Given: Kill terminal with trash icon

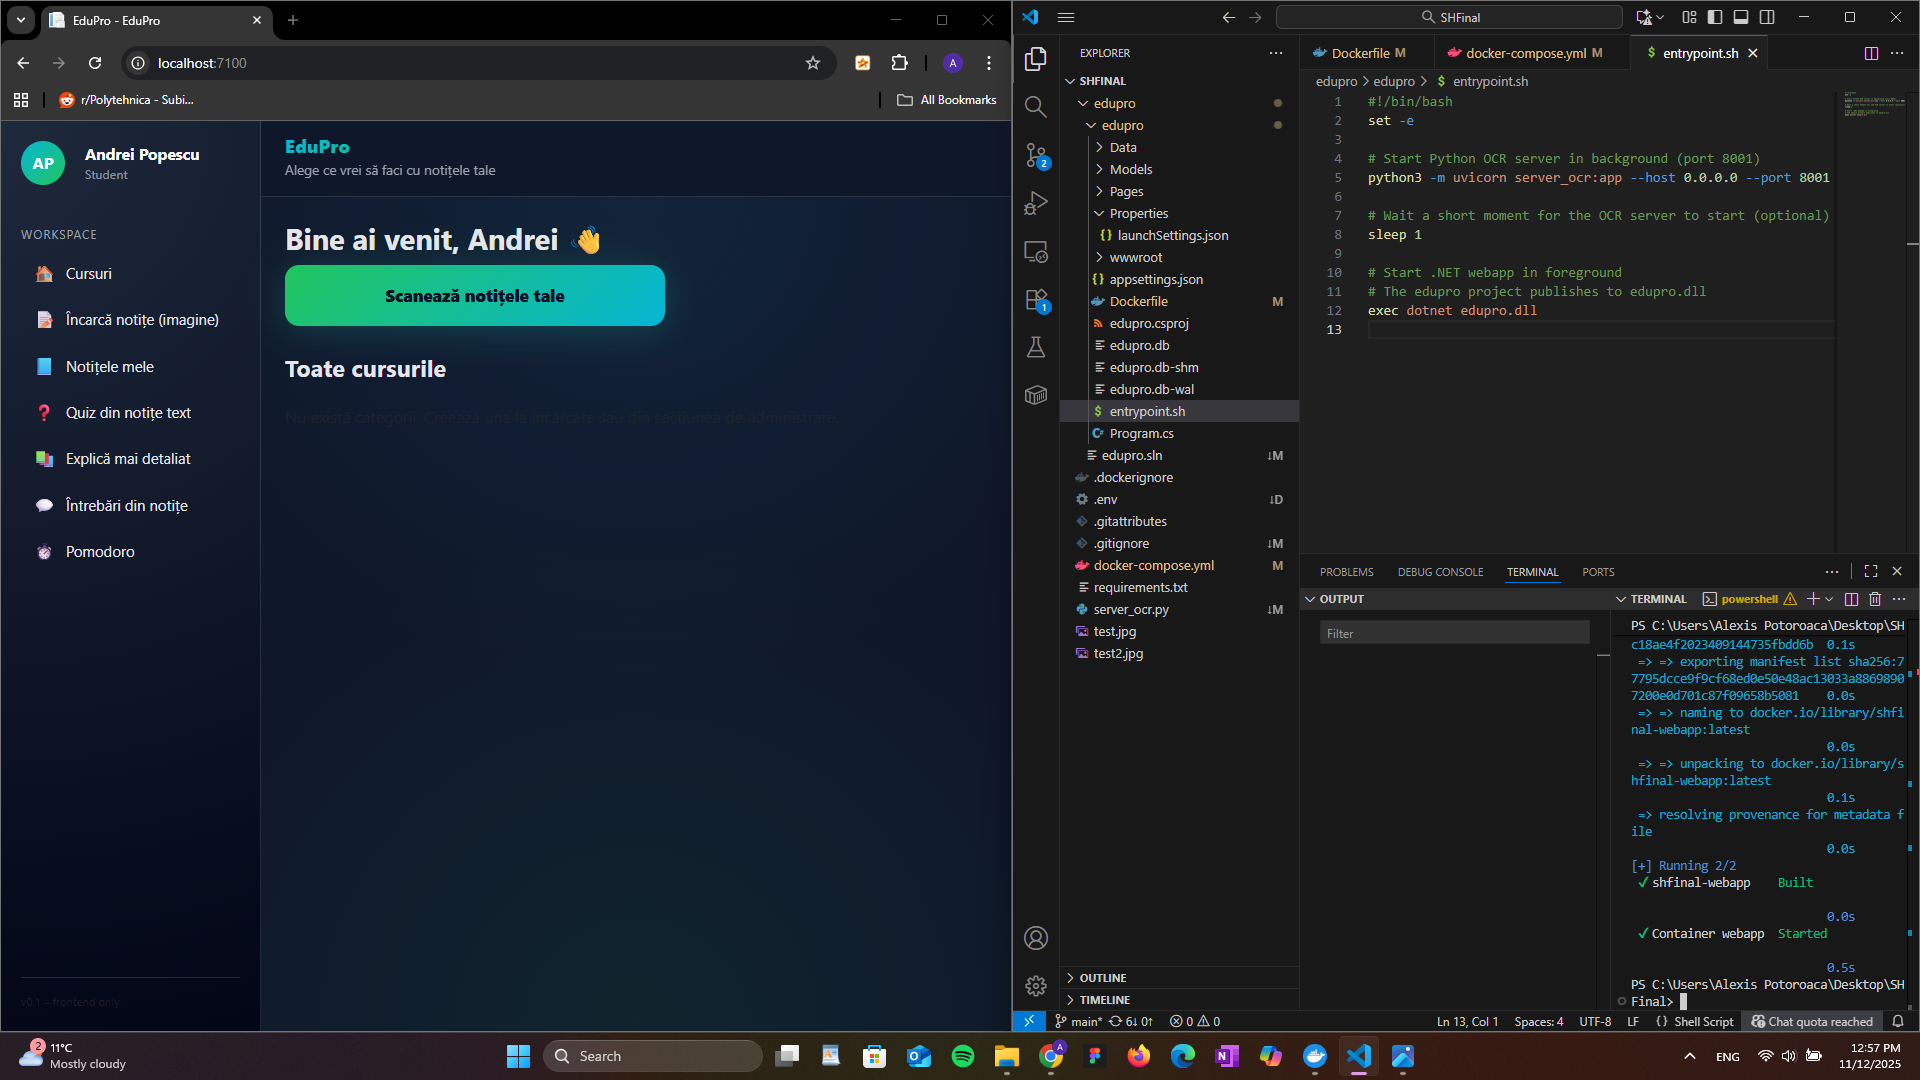Looking at the screenshot, I should [1875, 599].
